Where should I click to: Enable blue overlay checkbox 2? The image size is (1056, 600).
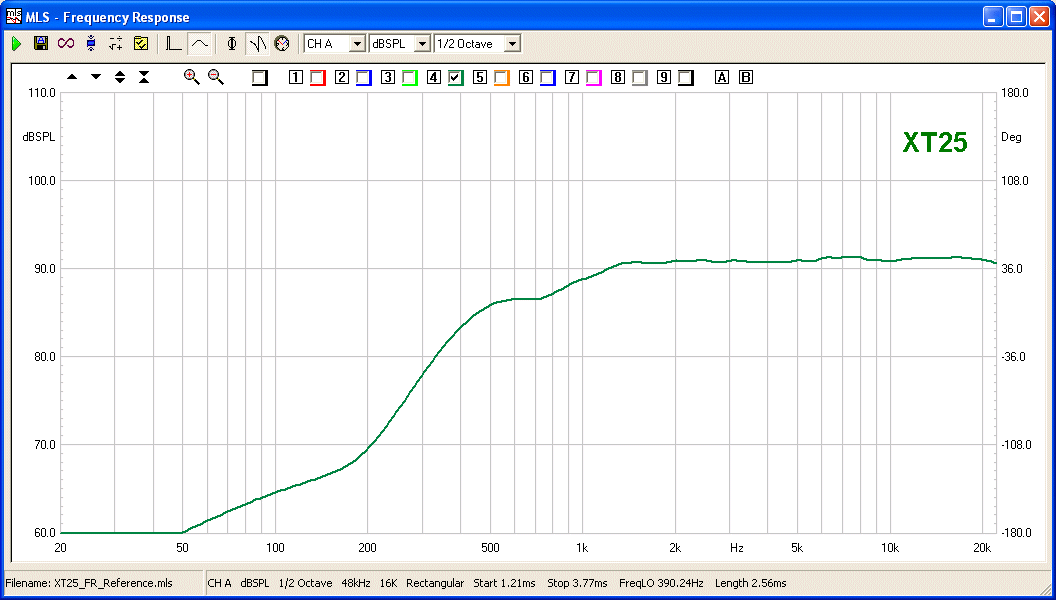[x=364, y=78]
